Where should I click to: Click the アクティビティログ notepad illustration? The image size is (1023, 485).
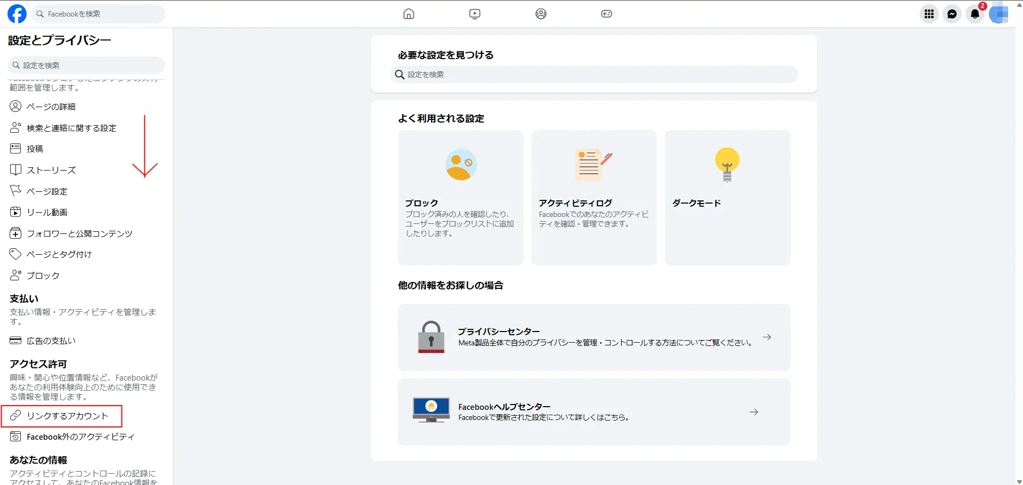[594, 165]
